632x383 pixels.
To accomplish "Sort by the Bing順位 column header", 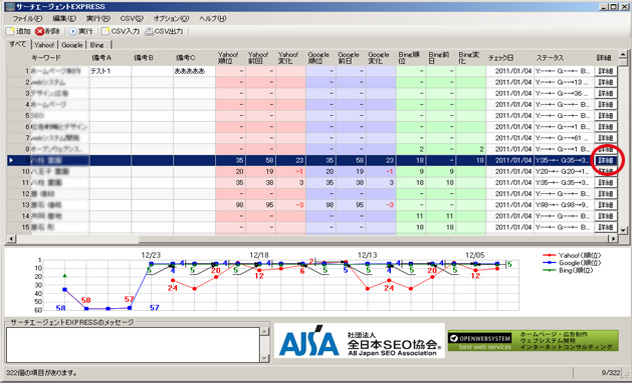I will point(411,58).
